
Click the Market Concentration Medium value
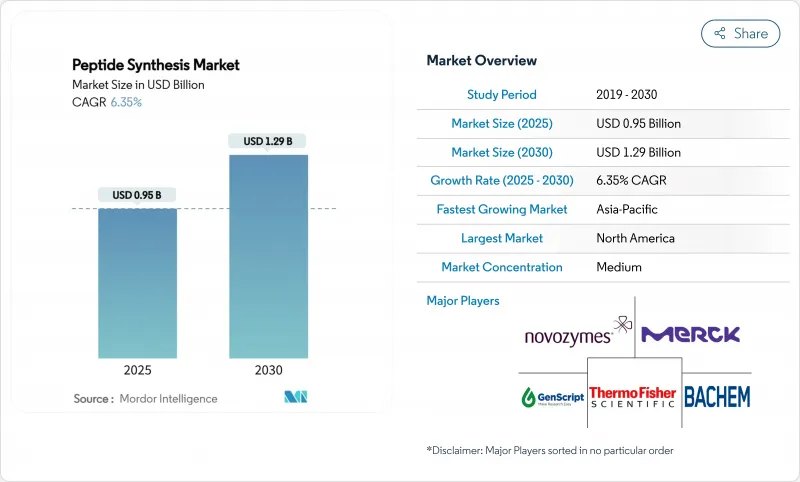pos(618,267)
